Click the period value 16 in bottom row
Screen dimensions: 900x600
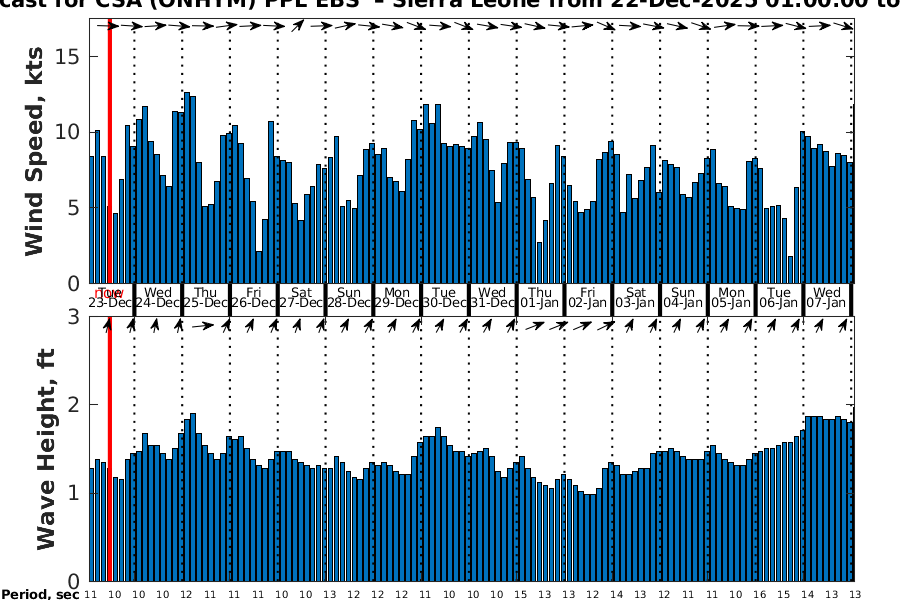pos(756,594)
